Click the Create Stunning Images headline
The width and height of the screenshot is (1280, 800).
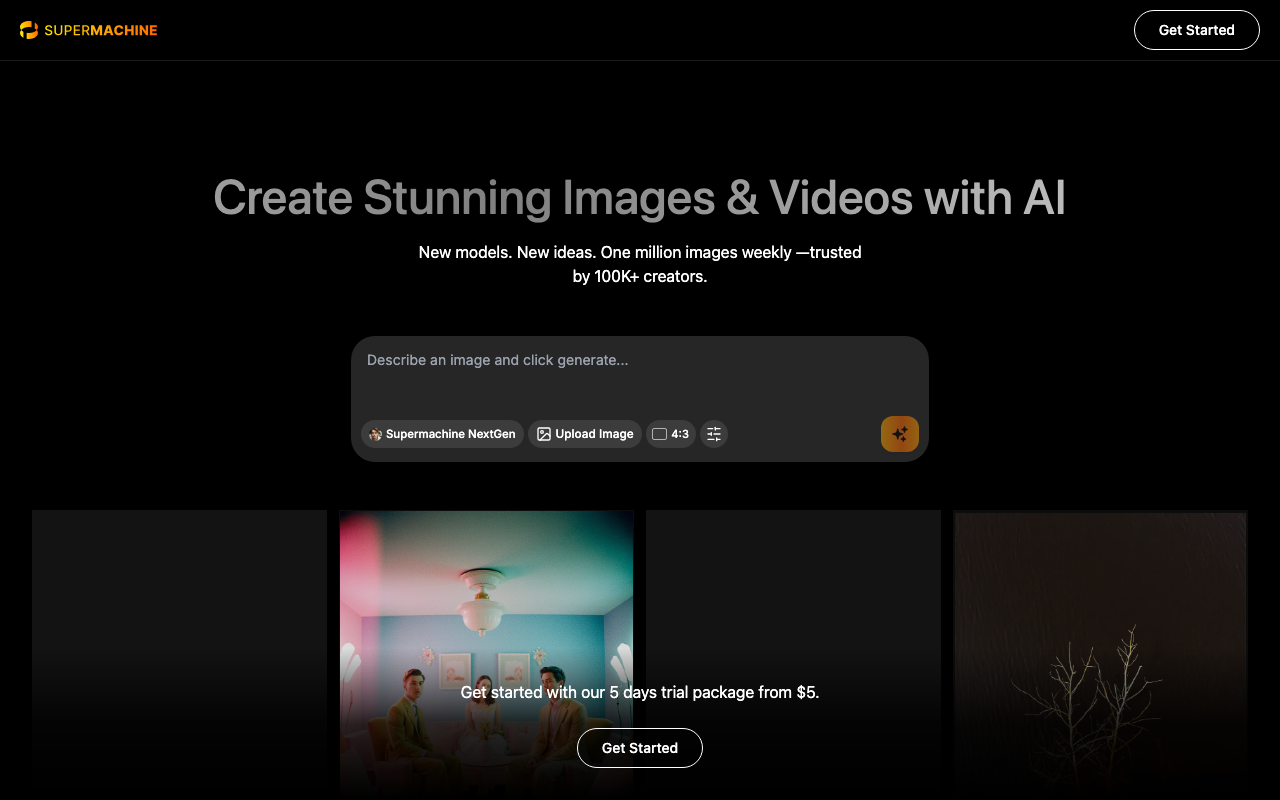click(640, 197)
